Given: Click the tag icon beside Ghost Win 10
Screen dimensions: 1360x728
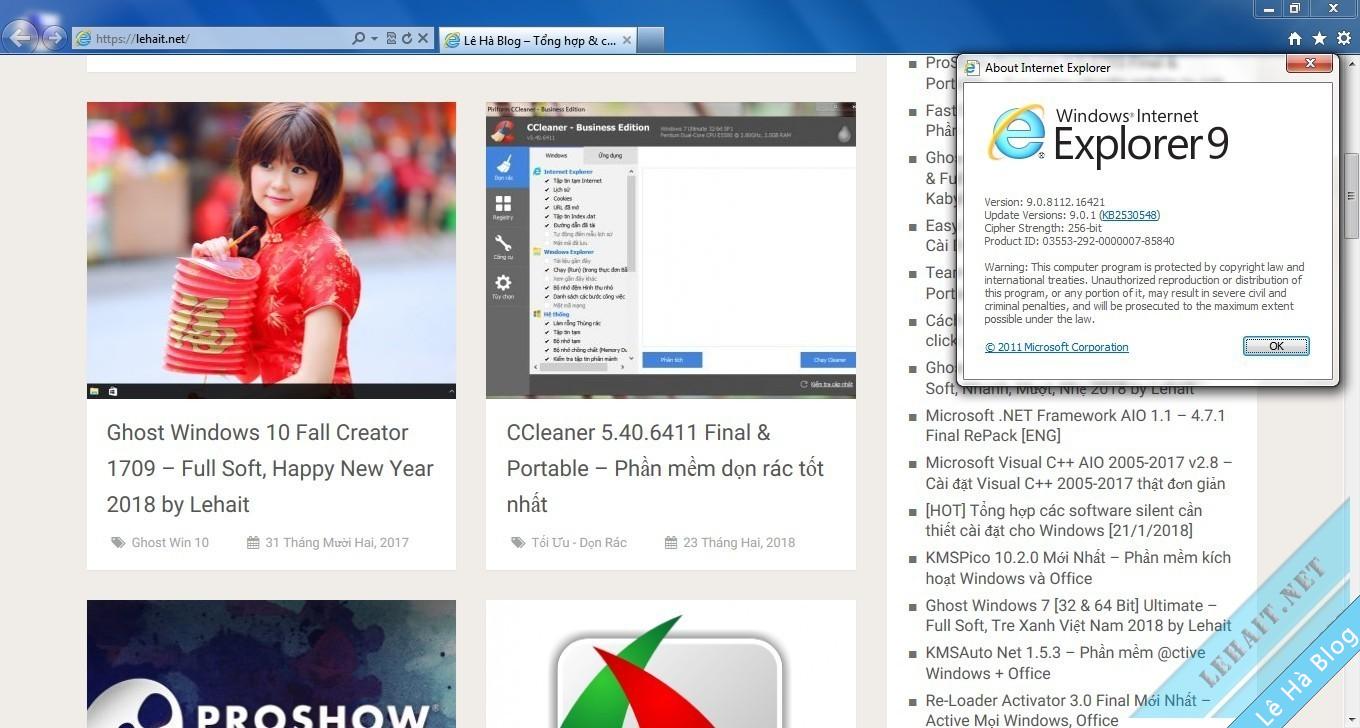Looking at the screenshot, I should coord(118,542).
